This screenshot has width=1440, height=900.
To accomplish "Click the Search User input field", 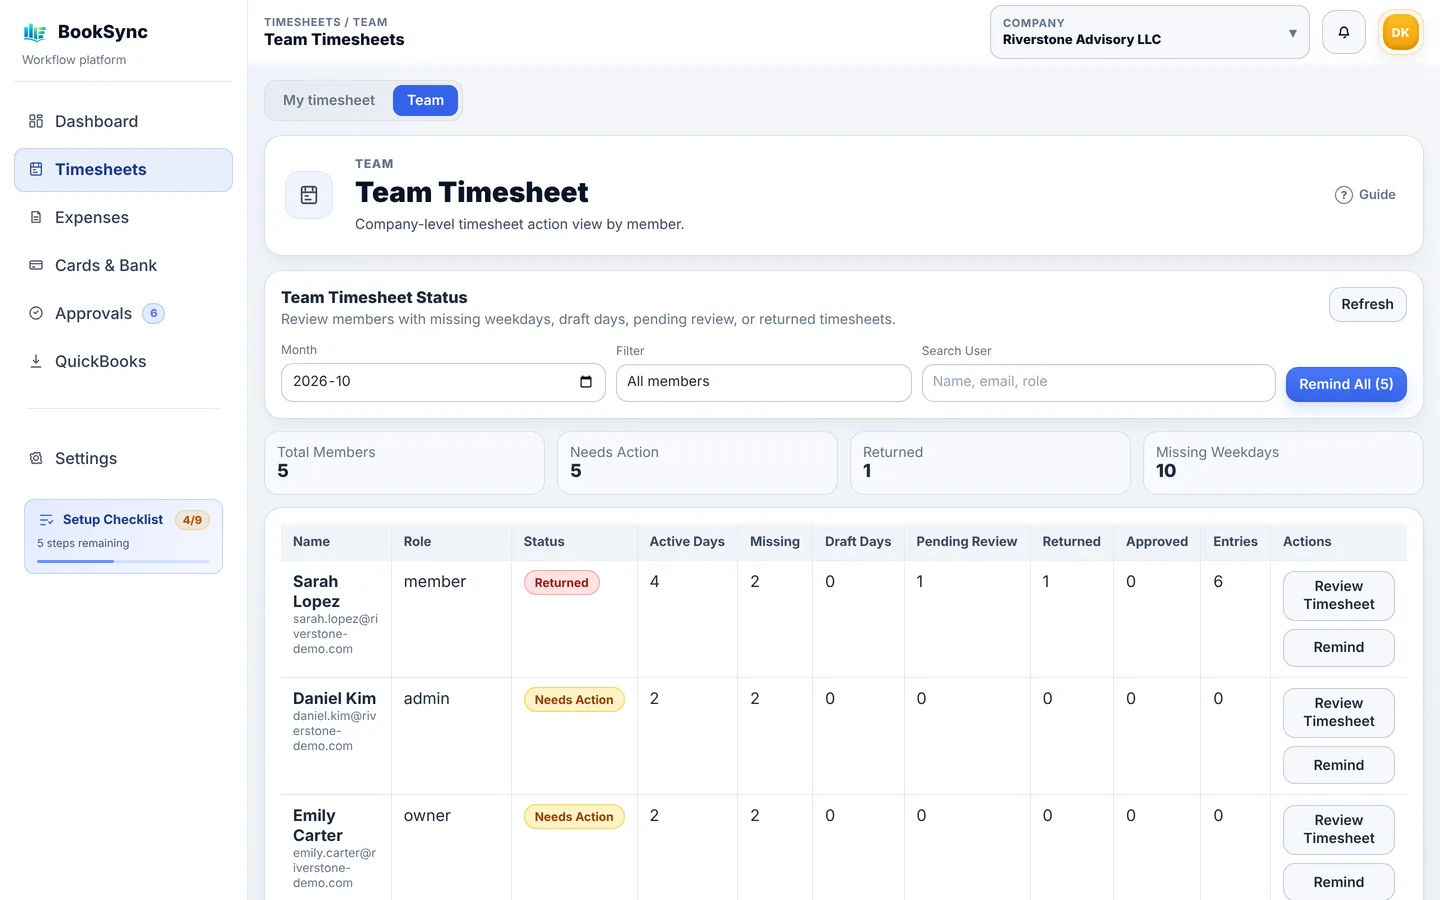I will 1098,382.
